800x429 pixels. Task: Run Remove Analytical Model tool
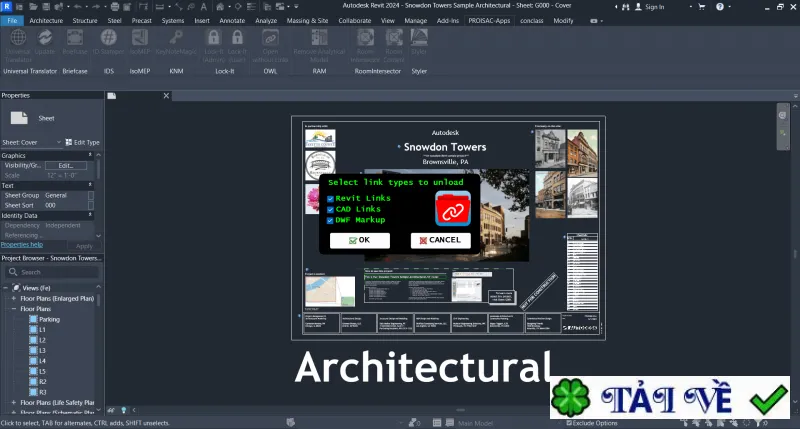click(319, 45)
